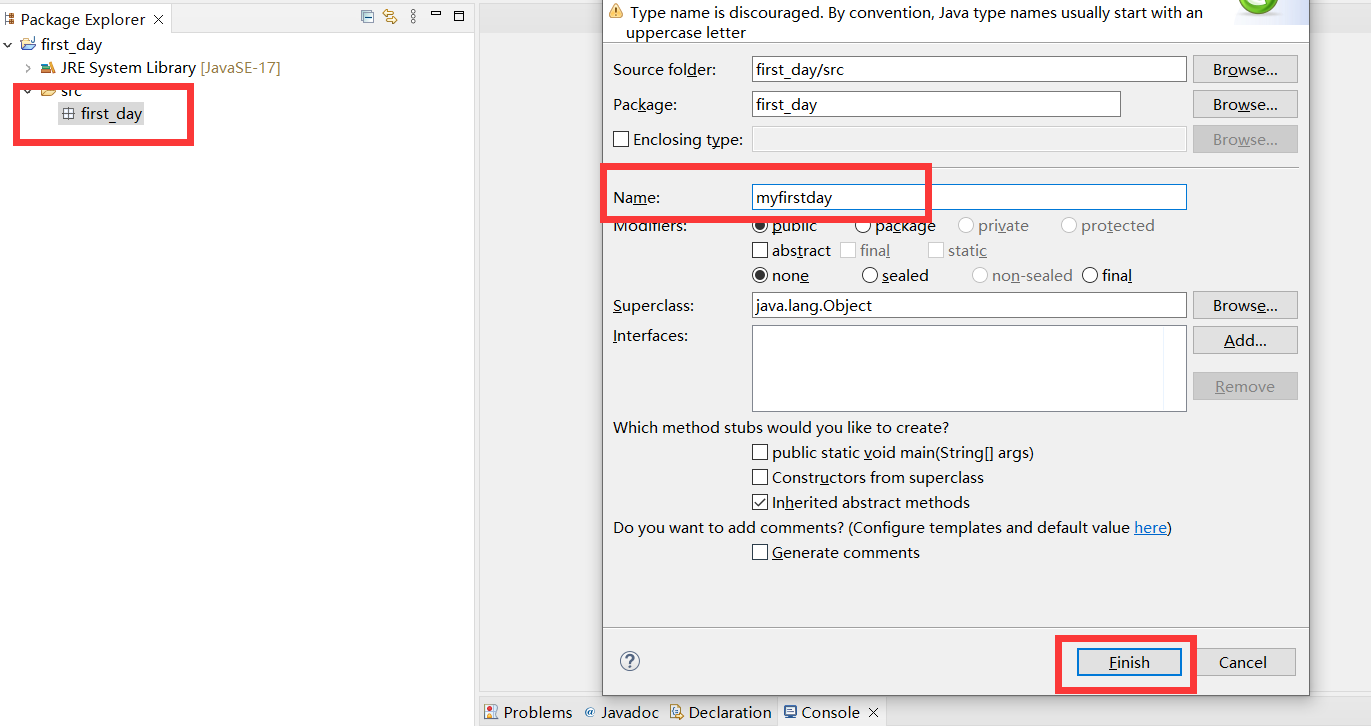Enable the Enclosing type checkbox
Viewport: 1371px width, 726px height.
click(621, 139)
